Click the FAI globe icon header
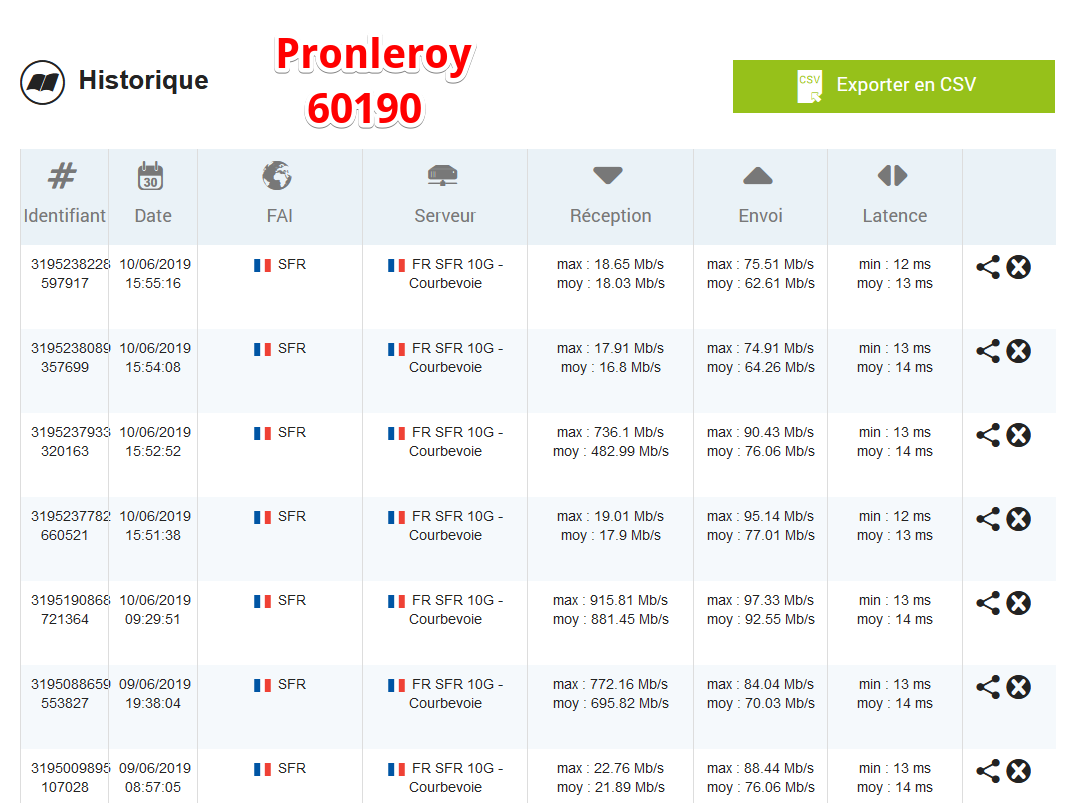 click(x=277, y=176)
